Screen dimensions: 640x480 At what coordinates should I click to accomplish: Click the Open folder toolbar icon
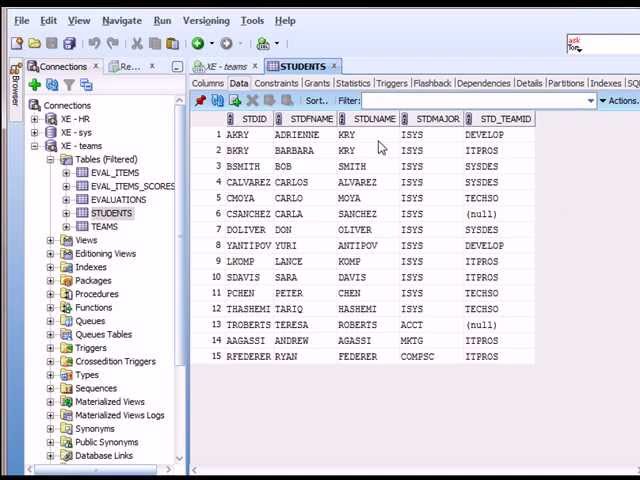pos(35,43)
